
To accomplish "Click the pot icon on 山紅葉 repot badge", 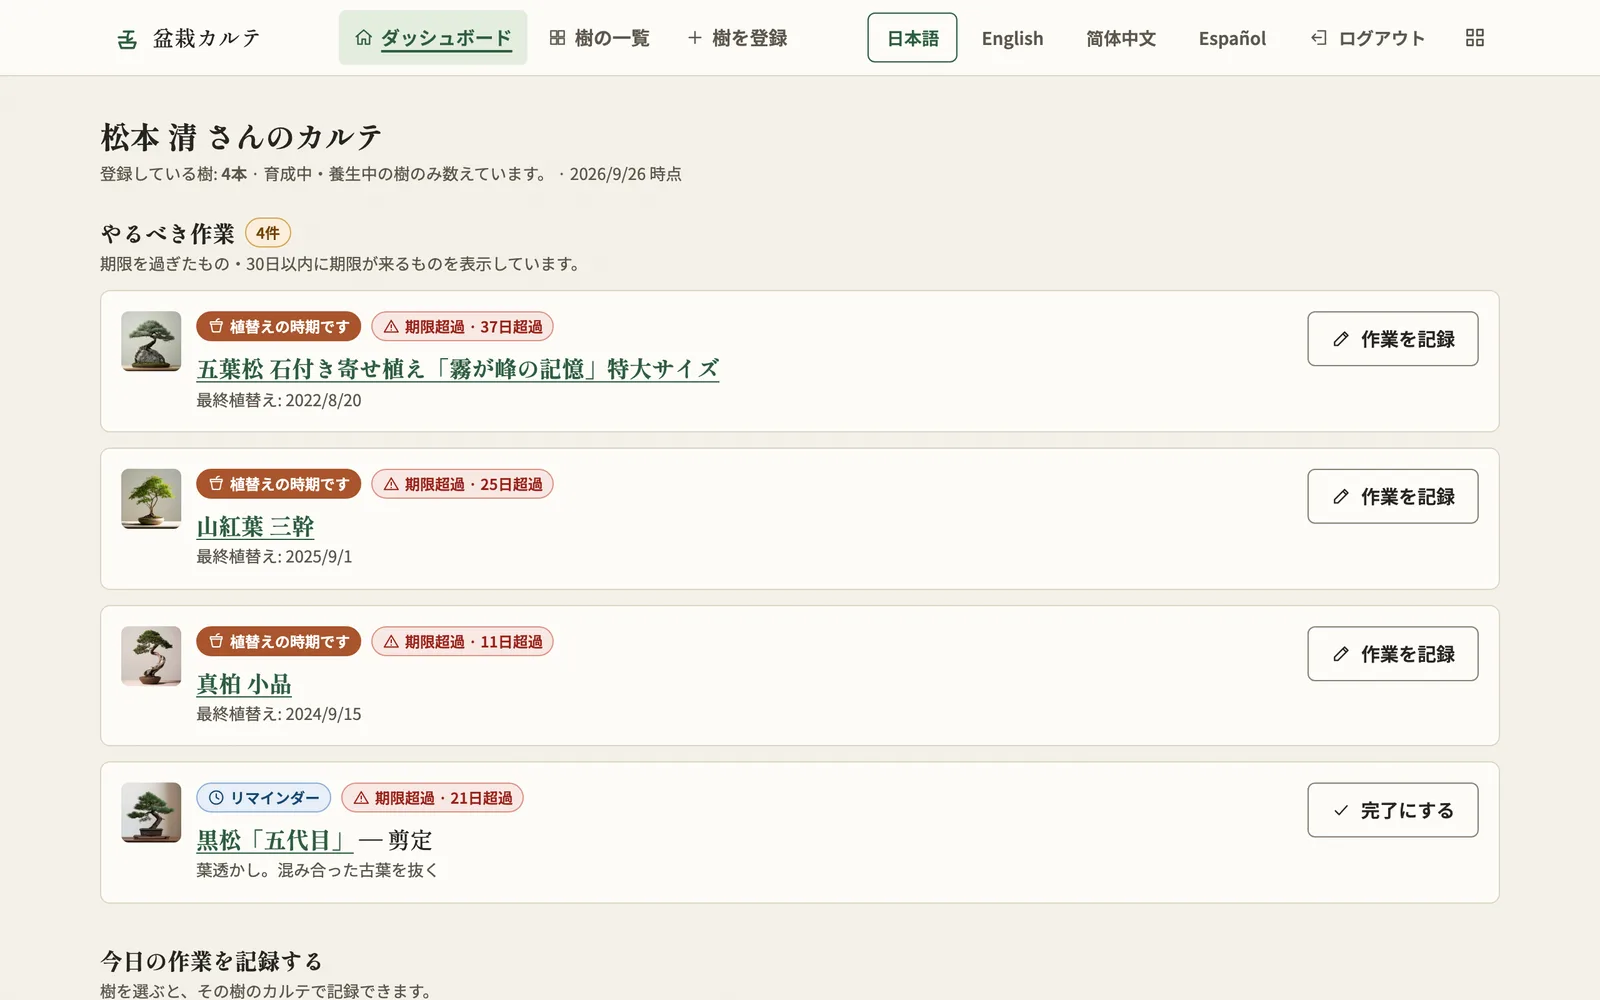I will pos(216,484).
